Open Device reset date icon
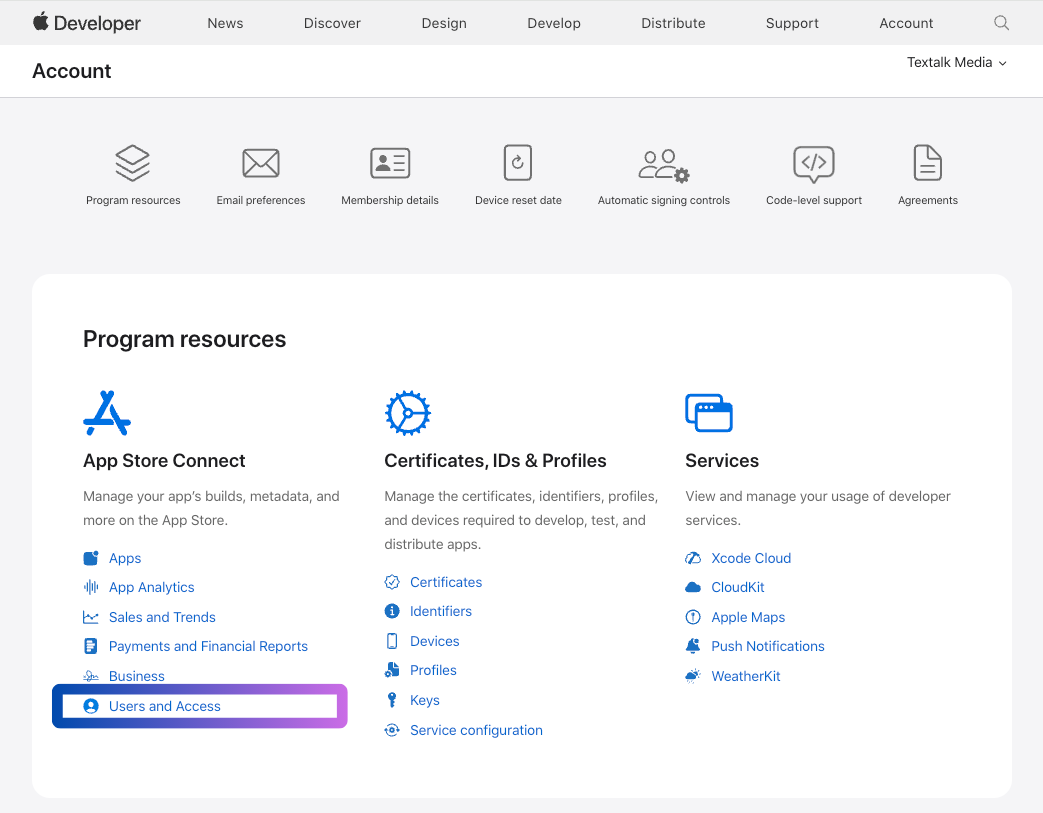 coord(518,163)
